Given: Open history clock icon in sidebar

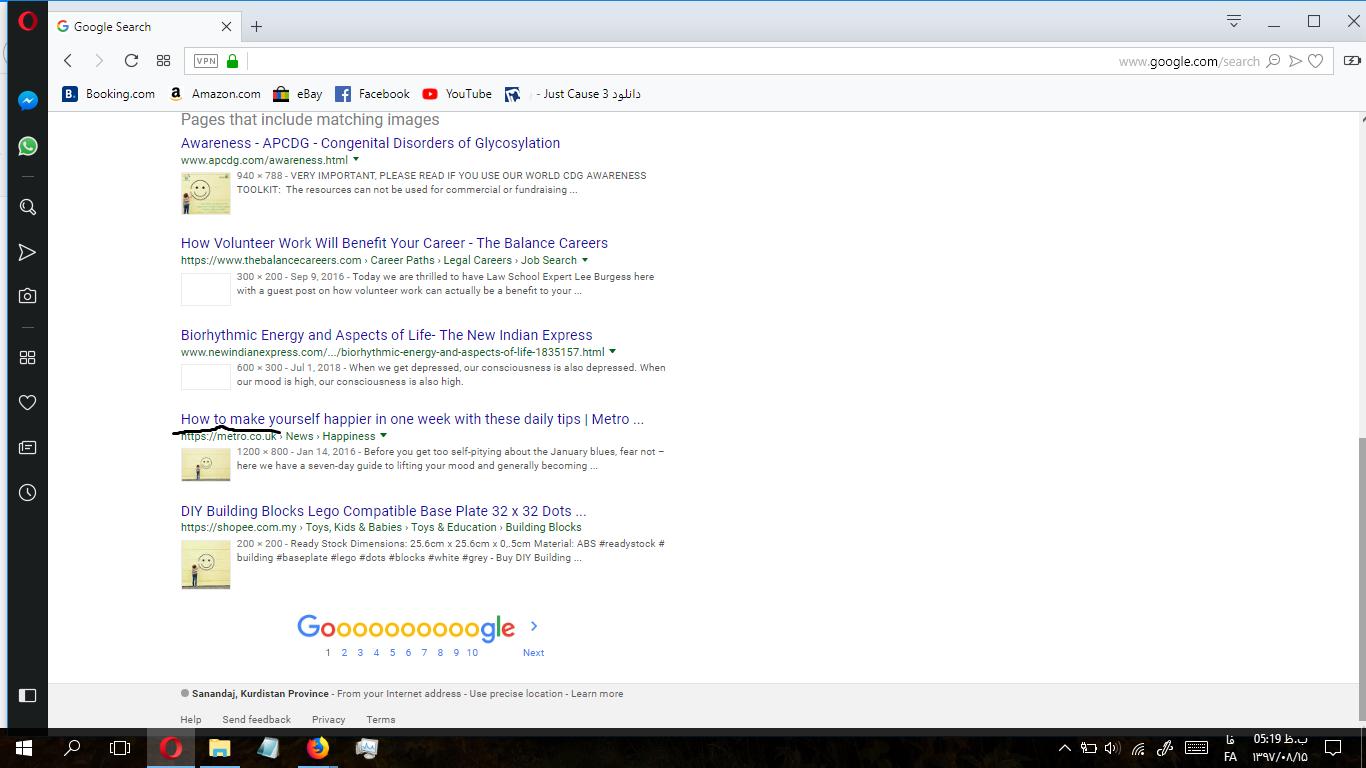Looking at the screenshot, I should (x=28, y=492).
